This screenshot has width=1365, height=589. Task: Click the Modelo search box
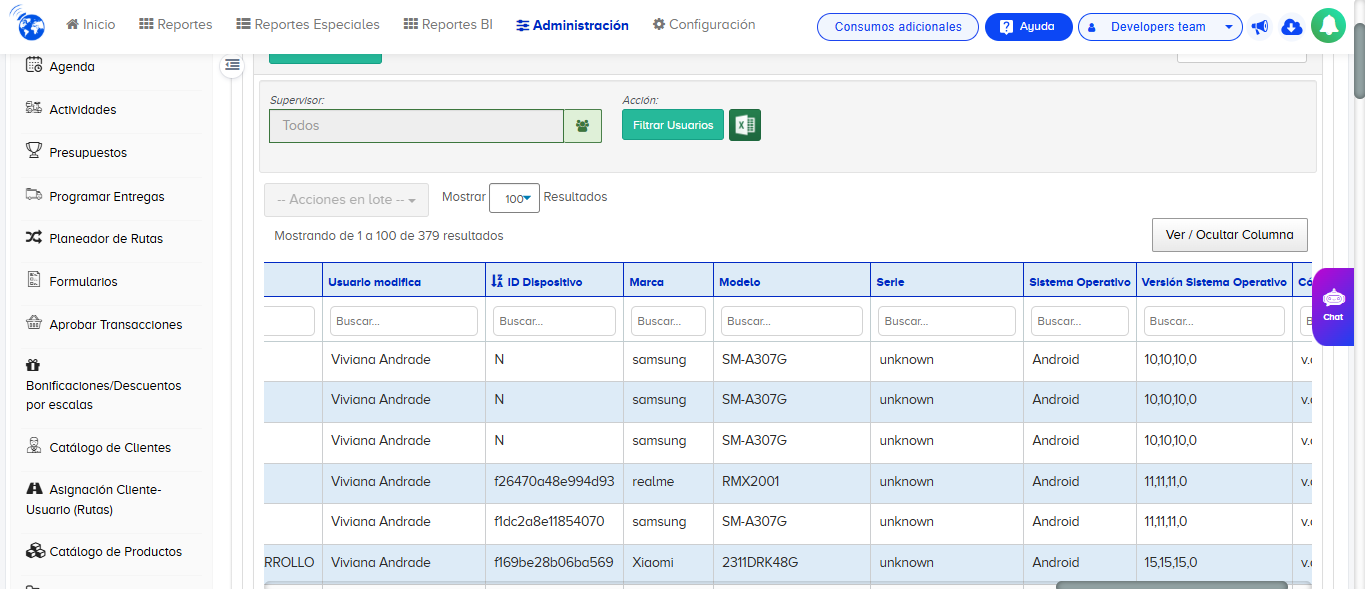[x=792, y=321]
